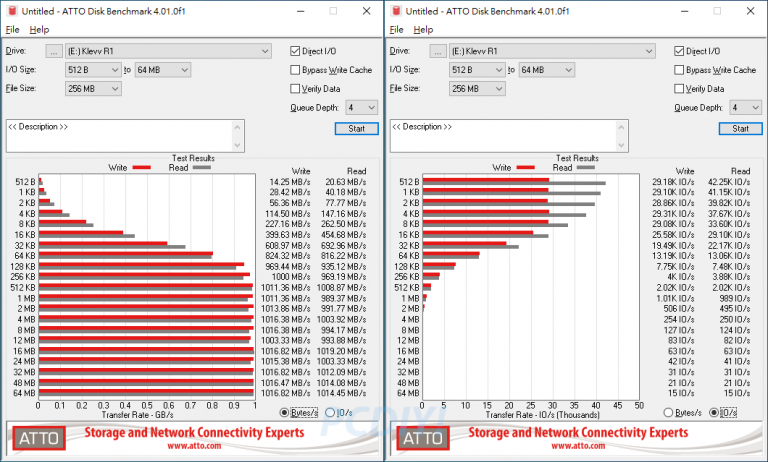This screenshot has width=768, height=462.
Task: Click drive browse '...' button in Bytes/s window
Action: [x=54, y=51]
